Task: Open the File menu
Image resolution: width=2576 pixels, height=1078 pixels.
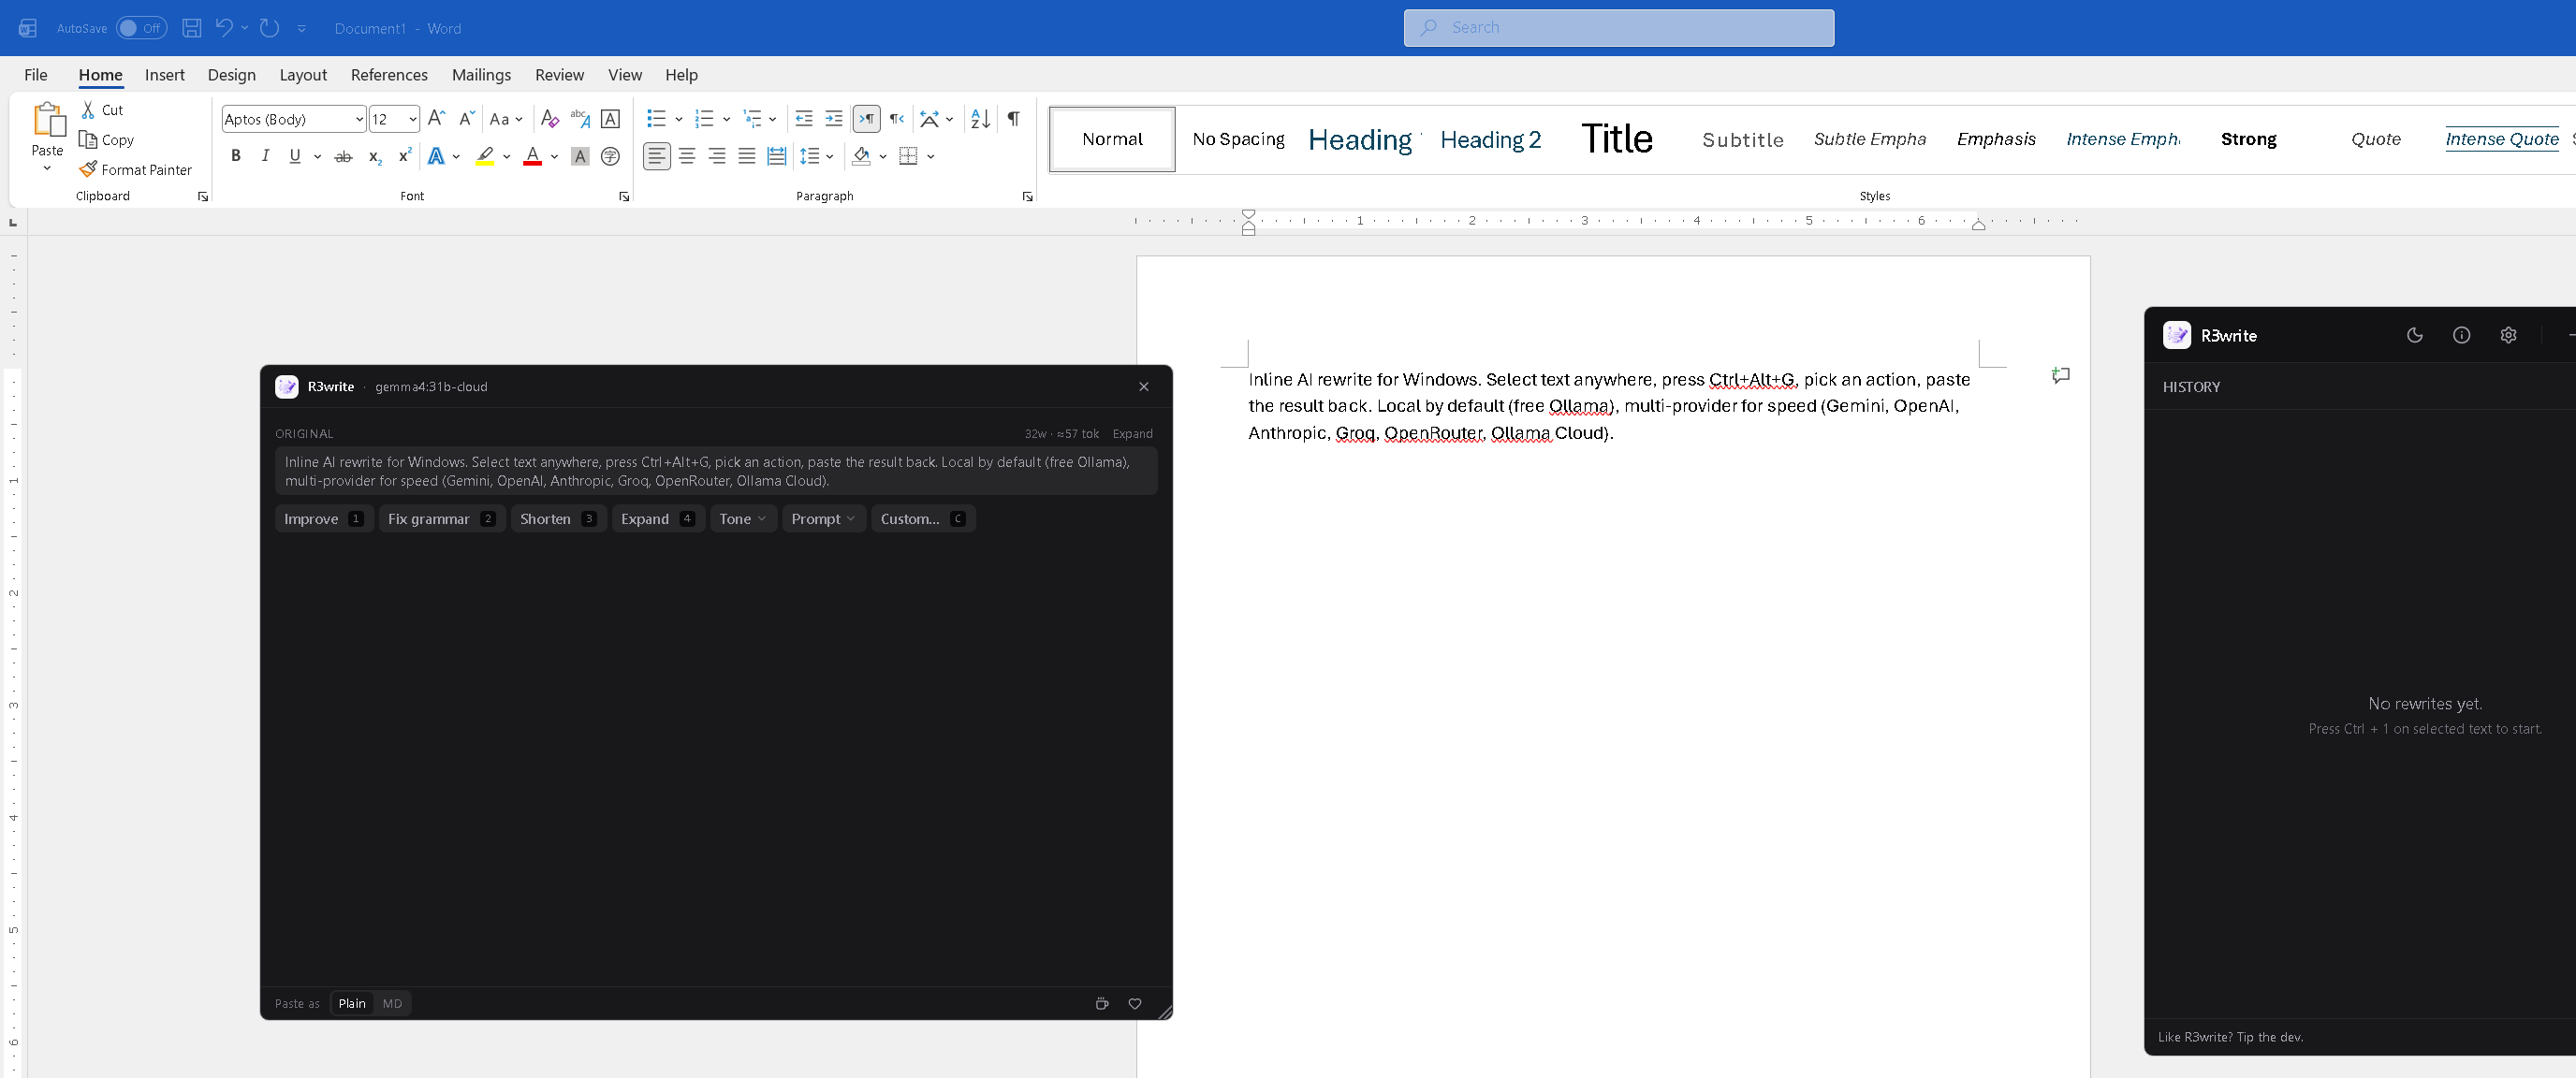Action: (x=36, y=75)
